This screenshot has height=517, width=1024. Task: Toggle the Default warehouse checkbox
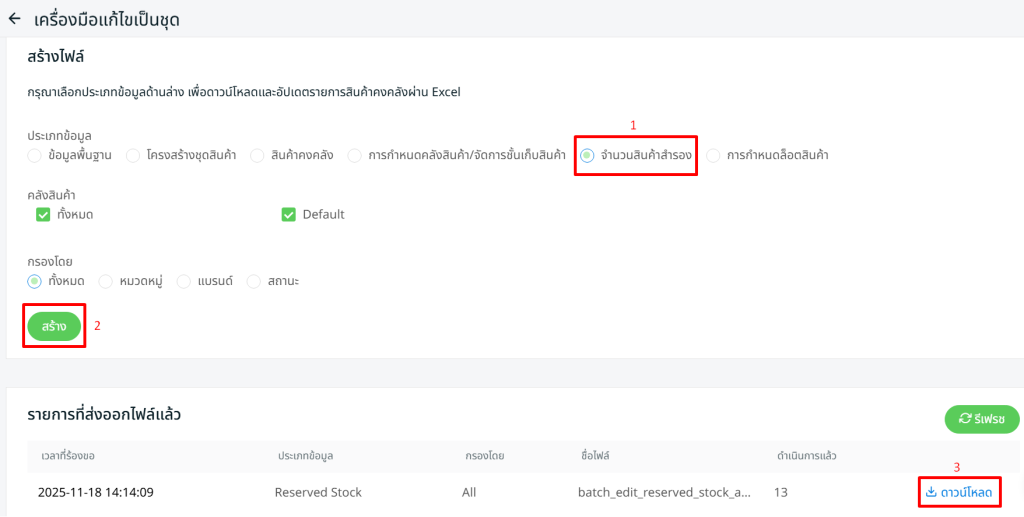click(x=289, y=214)
